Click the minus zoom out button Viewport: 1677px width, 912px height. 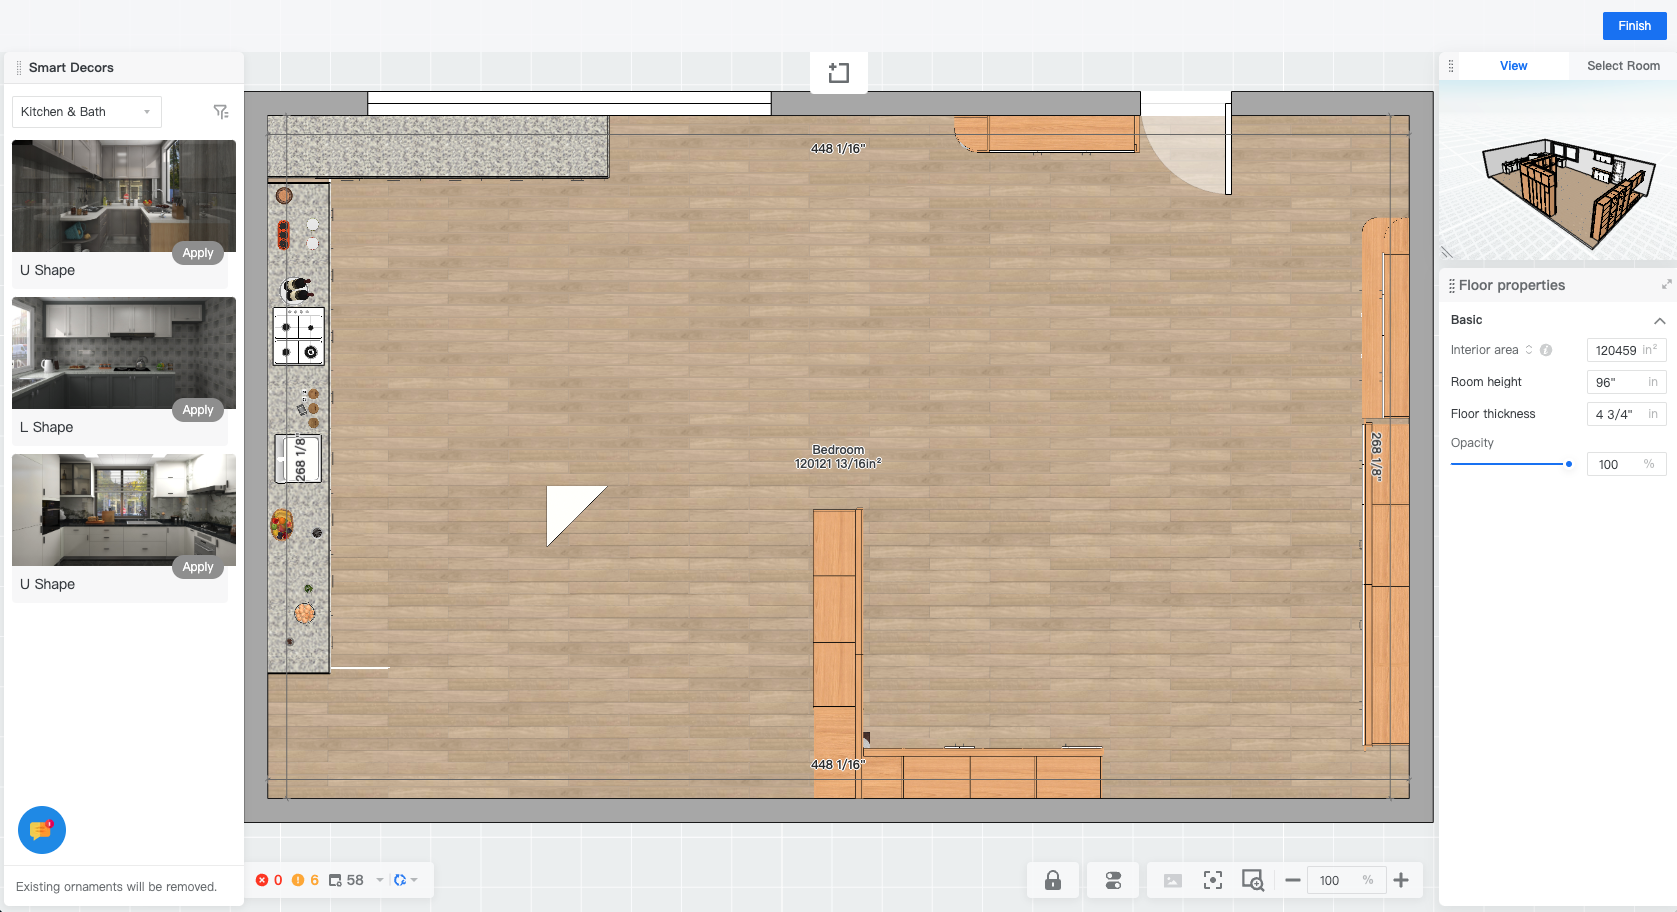(1292, 880)
